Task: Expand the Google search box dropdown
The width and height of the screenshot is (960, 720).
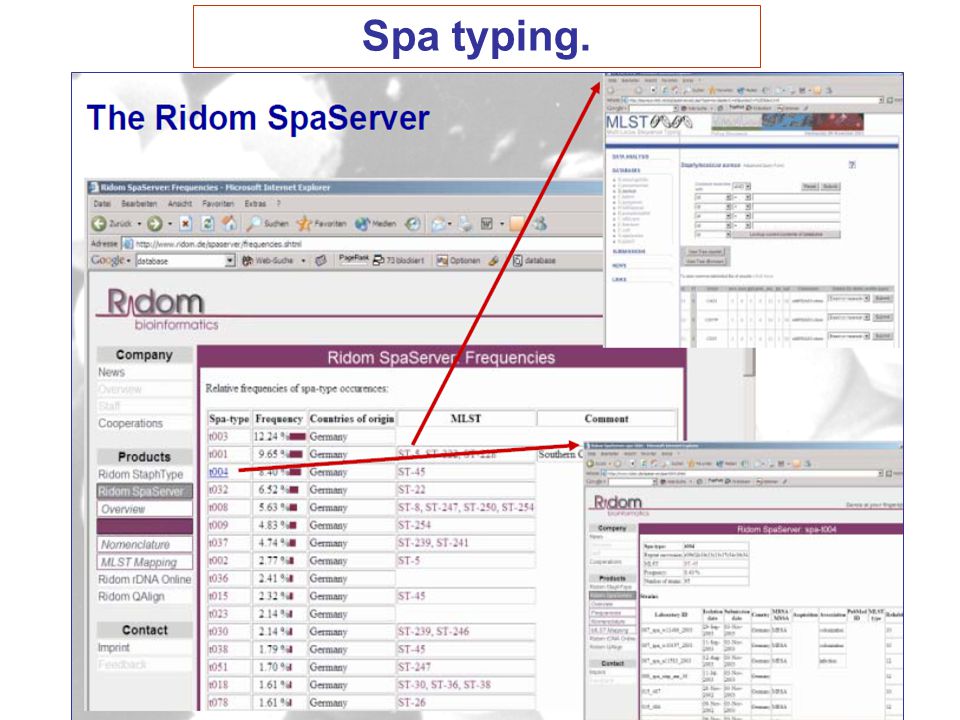Action: tap(230, 261)
